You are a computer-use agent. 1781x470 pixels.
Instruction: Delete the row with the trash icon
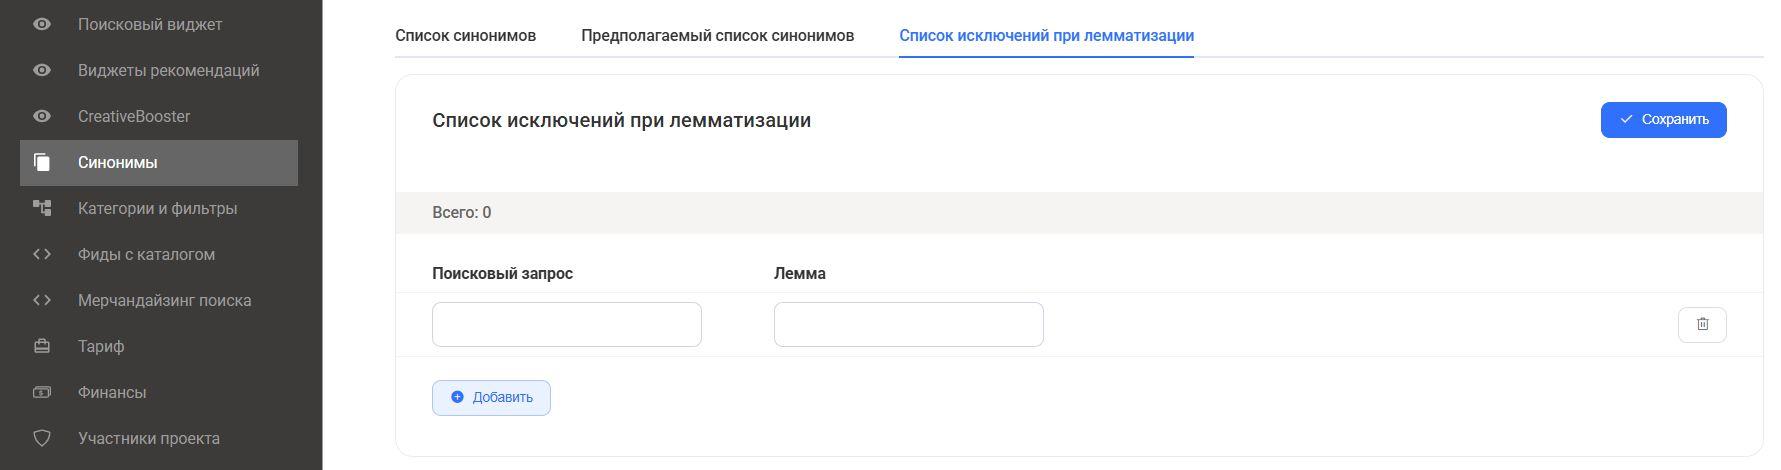1702,324
